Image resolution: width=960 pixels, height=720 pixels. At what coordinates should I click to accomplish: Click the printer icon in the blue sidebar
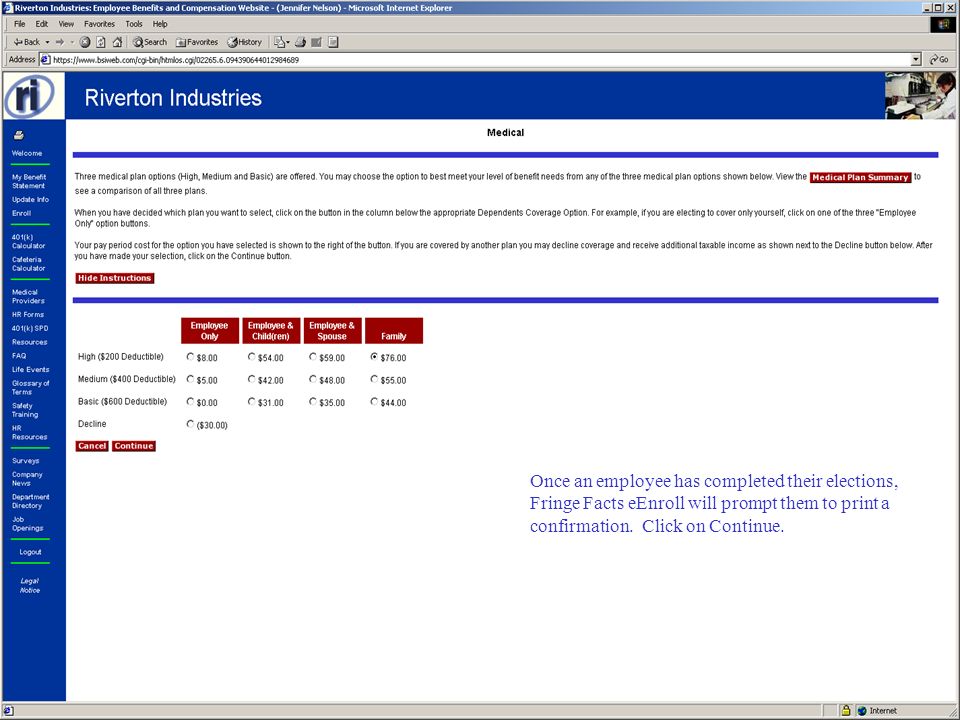(19, 135)
